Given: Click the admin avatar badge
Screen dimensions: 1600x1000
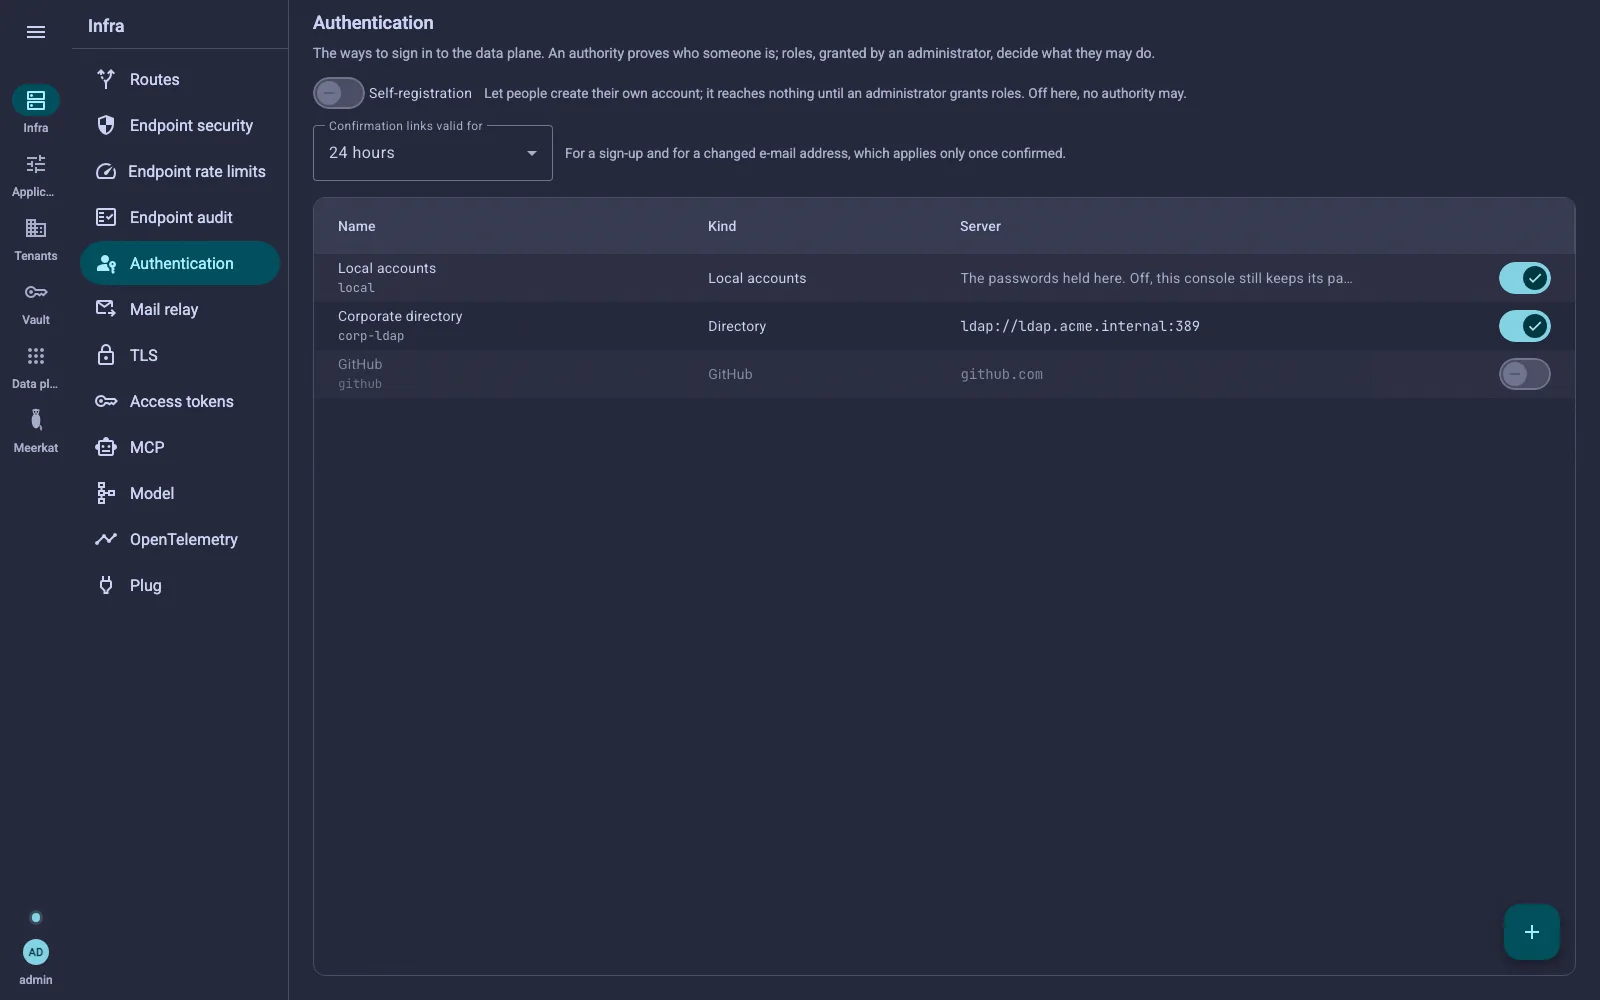Looking at the screenshot, I should [x=36, y=952].
